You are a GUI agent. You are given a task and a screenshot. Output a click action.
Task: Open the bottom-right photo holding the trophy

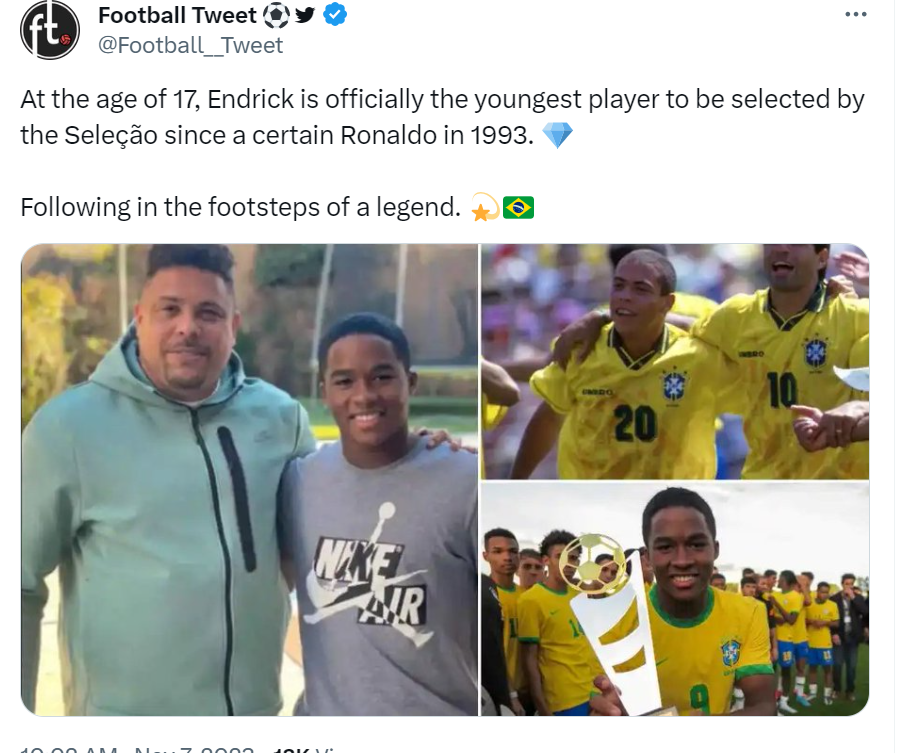coord(675,599)
